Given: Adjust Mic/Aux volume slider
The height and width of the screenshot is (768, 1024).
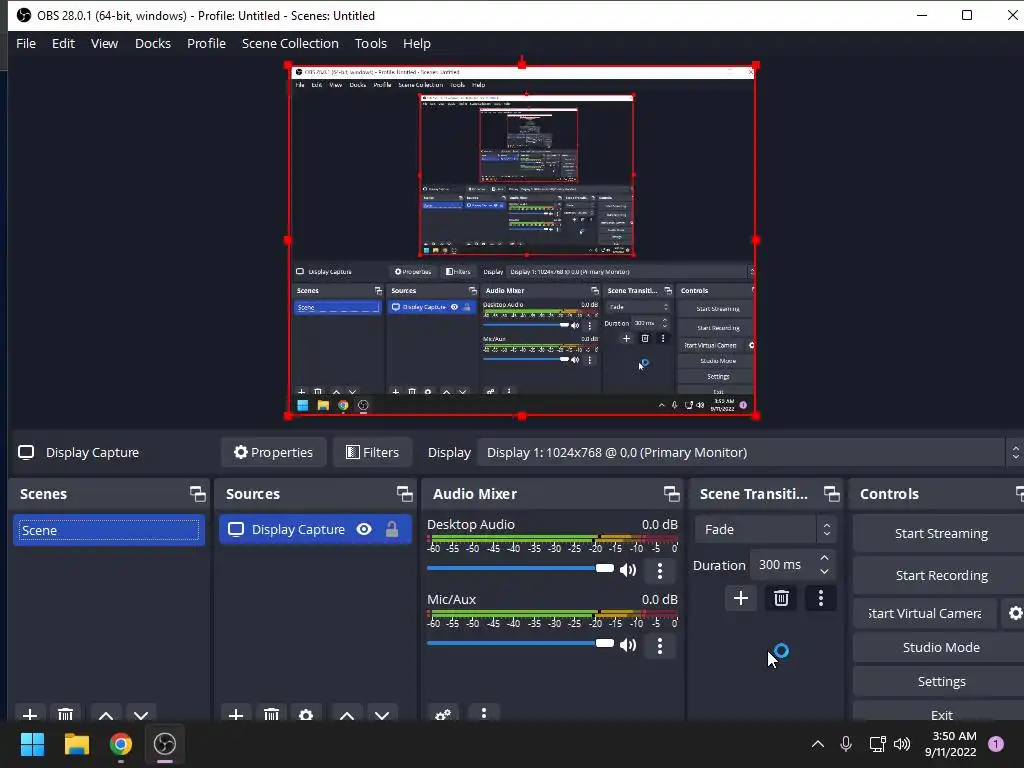Looking at the screenshot, I should [520, 643].
